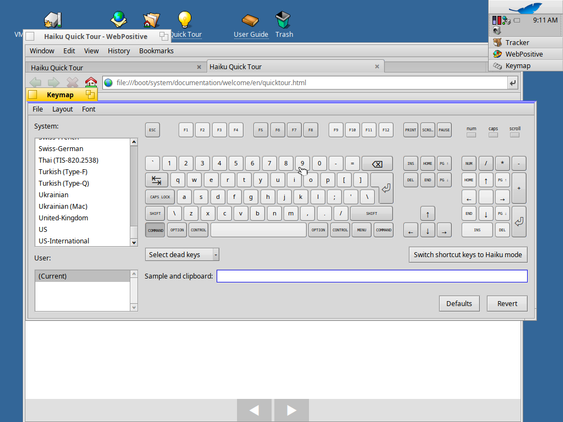563x422 pixels.
Task: Toggle the Scroll Lock key
Action: (x=427, y=130)
